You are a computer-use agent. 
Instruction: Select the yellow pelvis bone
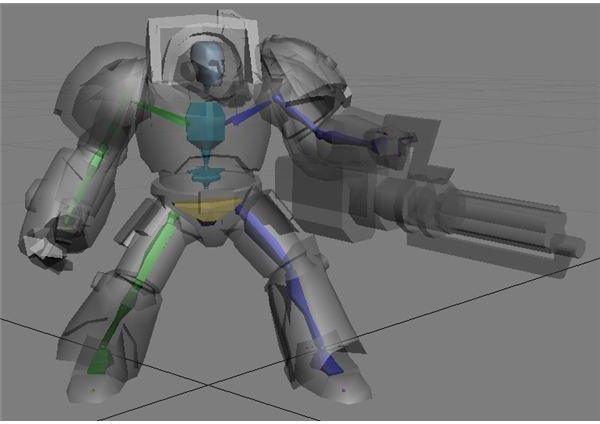click(x=207, y=210)
